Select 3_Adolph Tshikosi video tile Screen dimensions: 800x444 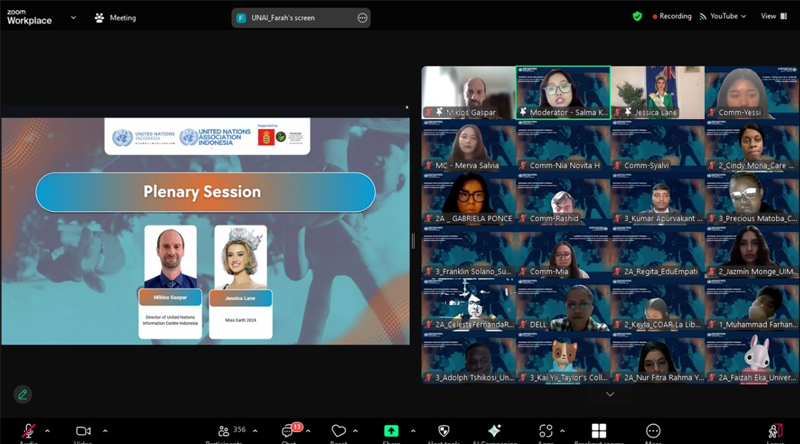pos(468,358)
